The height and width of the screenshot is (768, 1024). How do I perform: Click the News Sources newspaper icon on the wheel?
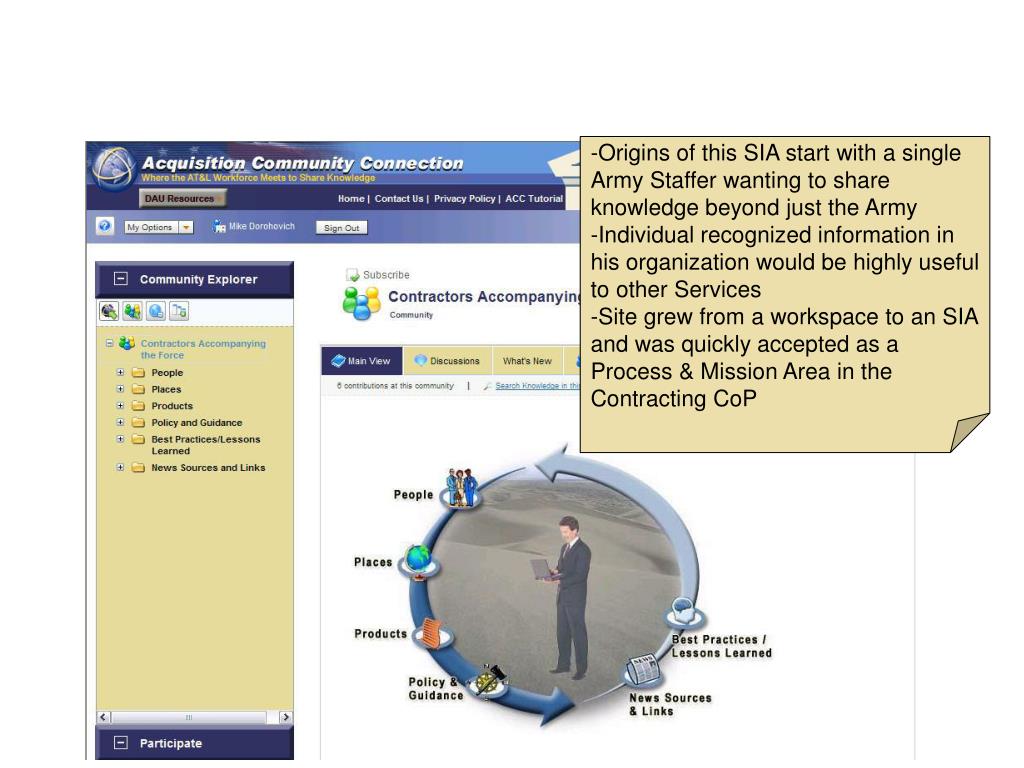click(x=643, y=669)
